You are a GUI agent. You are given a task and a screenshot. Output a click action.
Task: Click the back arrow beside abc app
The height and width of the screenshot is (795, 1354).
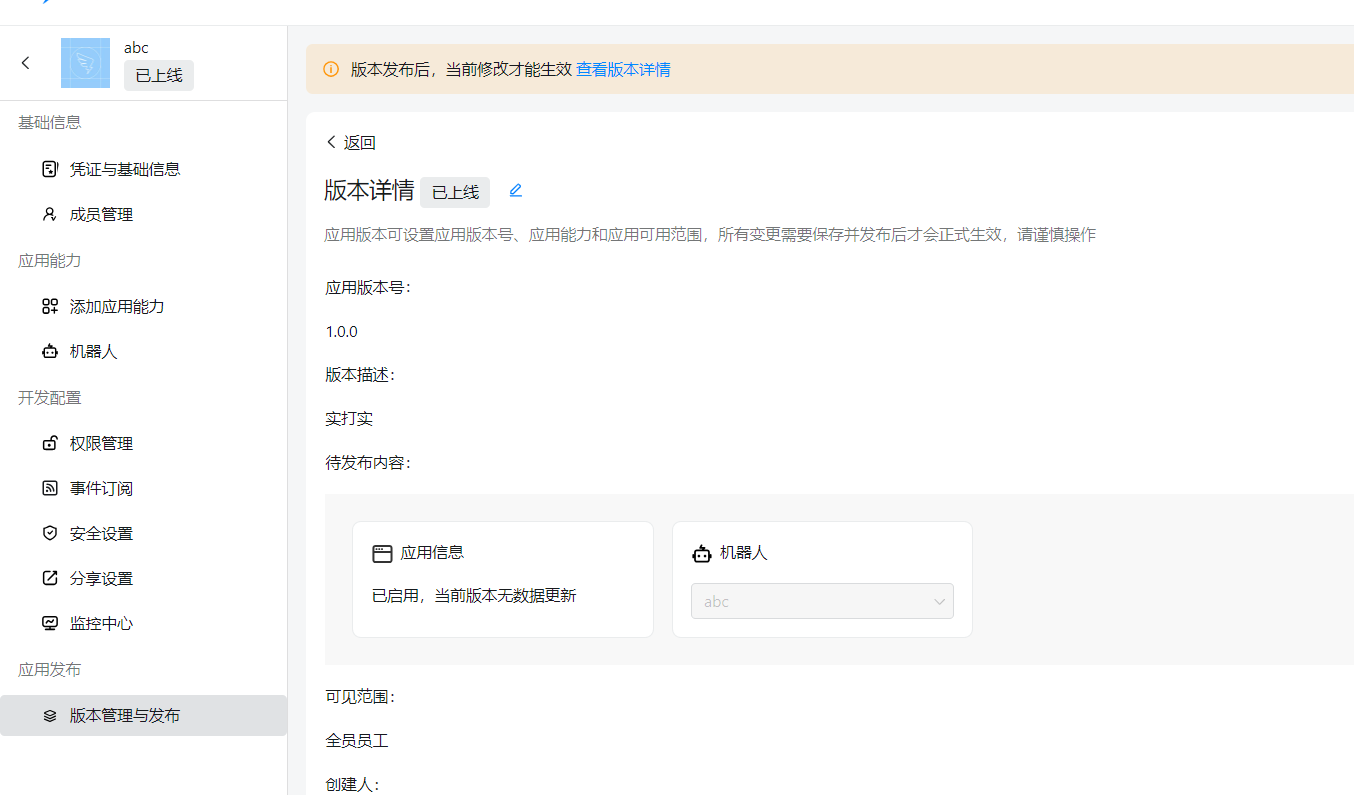tap(26, 63)
